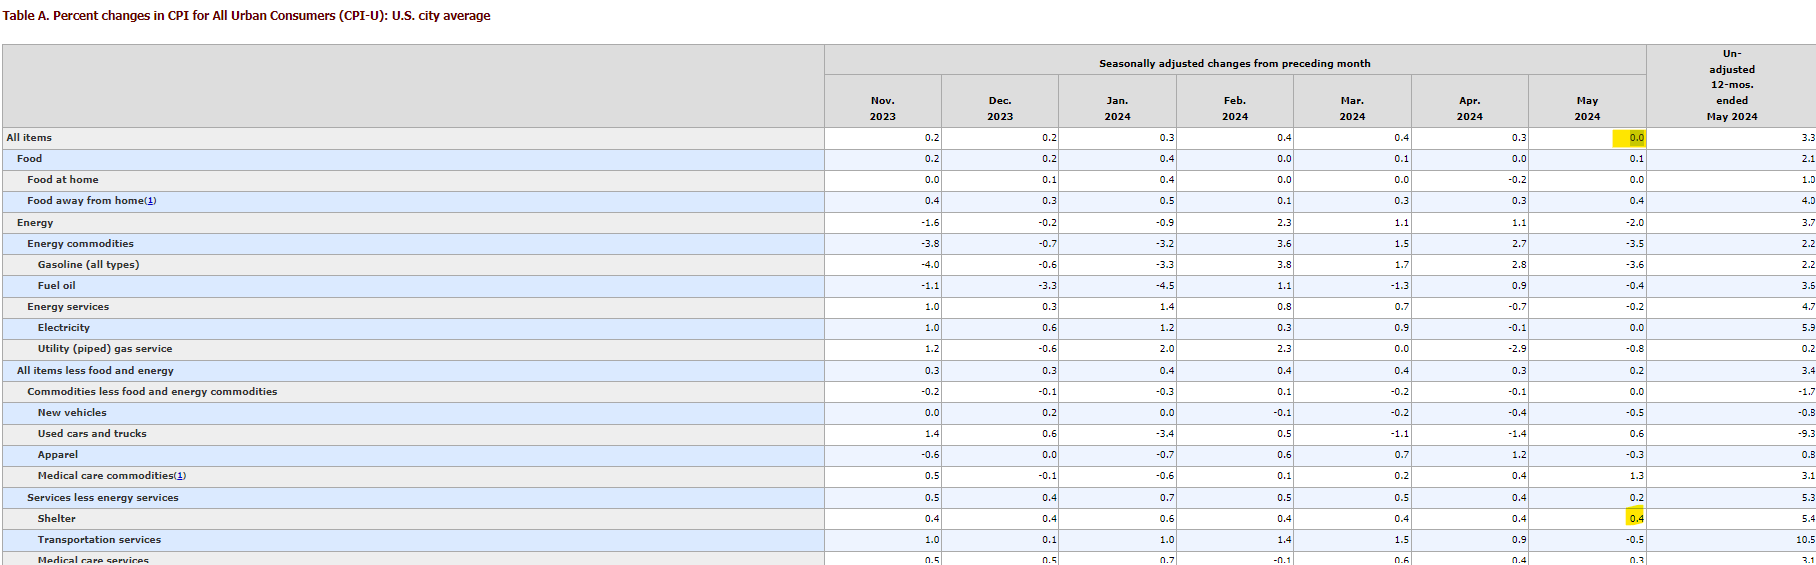Open footnote link after Medical care commodities
Screen dimensions: 1816x565
pos(180,476)
